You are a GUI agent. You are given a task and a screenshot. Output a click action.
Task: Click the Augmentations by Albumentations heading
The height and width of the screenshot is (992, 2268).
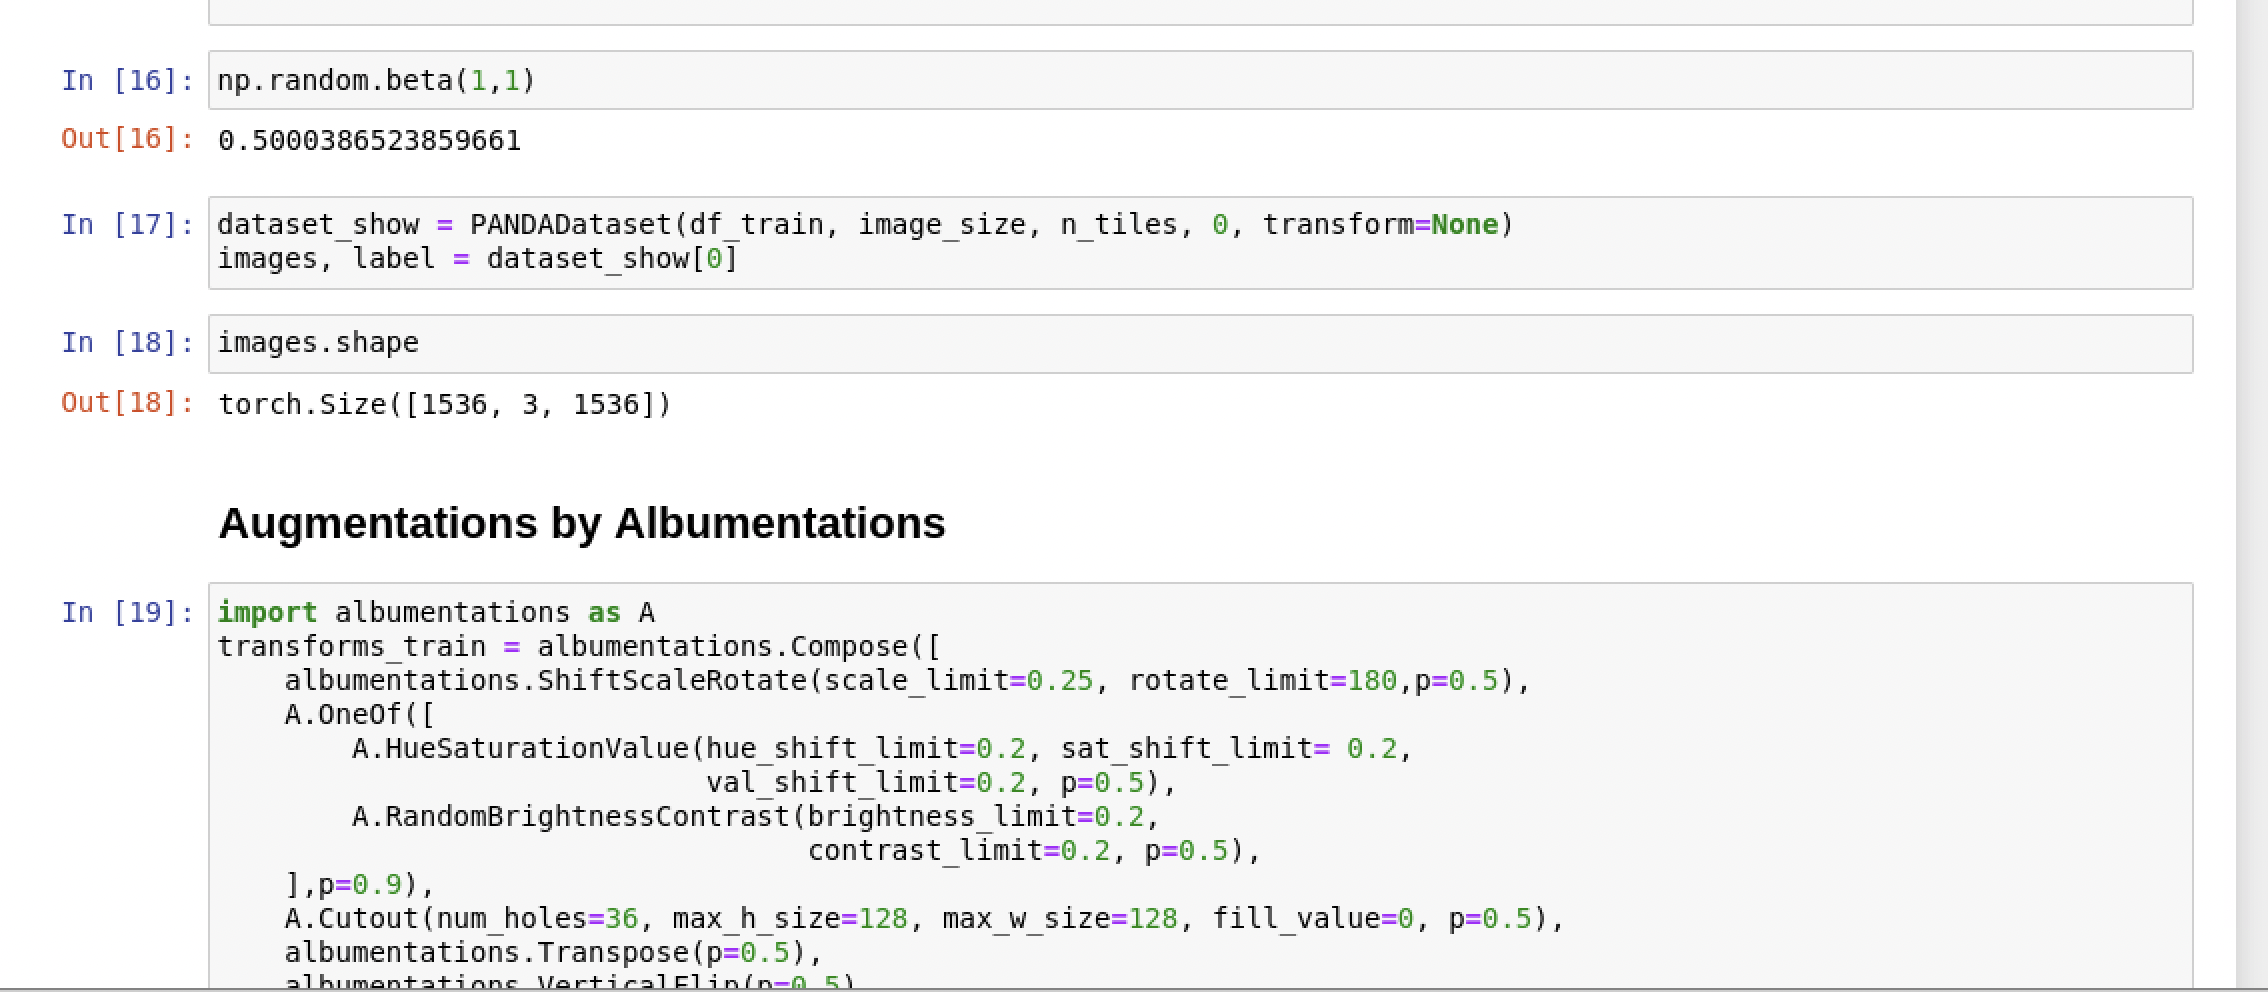point(583,522)
